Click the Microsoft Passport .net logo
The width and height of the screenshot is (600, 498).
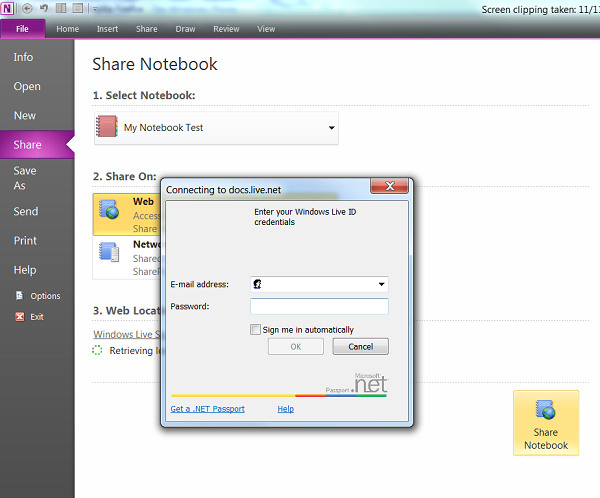[x=357, y=383]
